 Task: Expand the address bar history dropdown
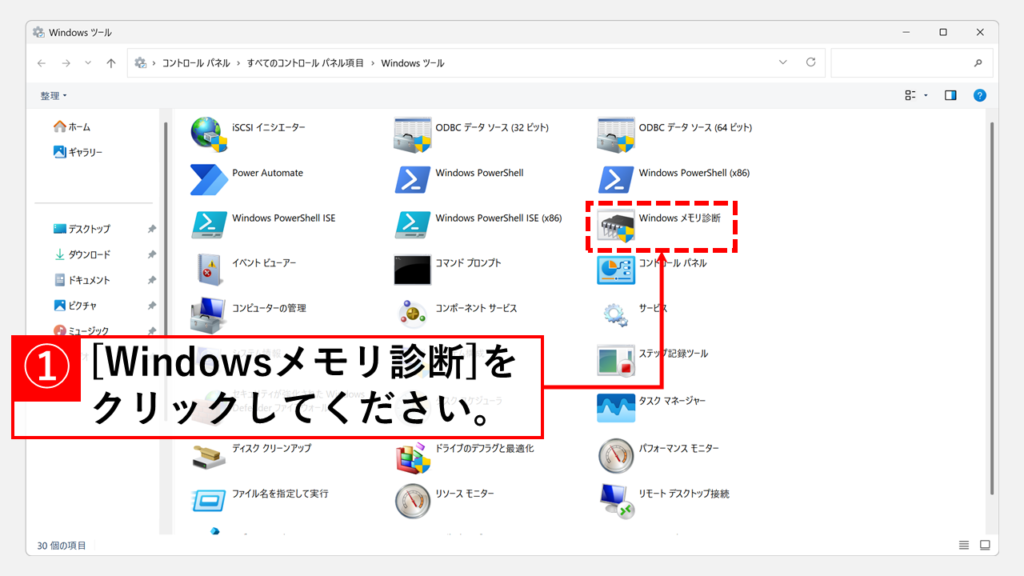[x=783, y=63]
